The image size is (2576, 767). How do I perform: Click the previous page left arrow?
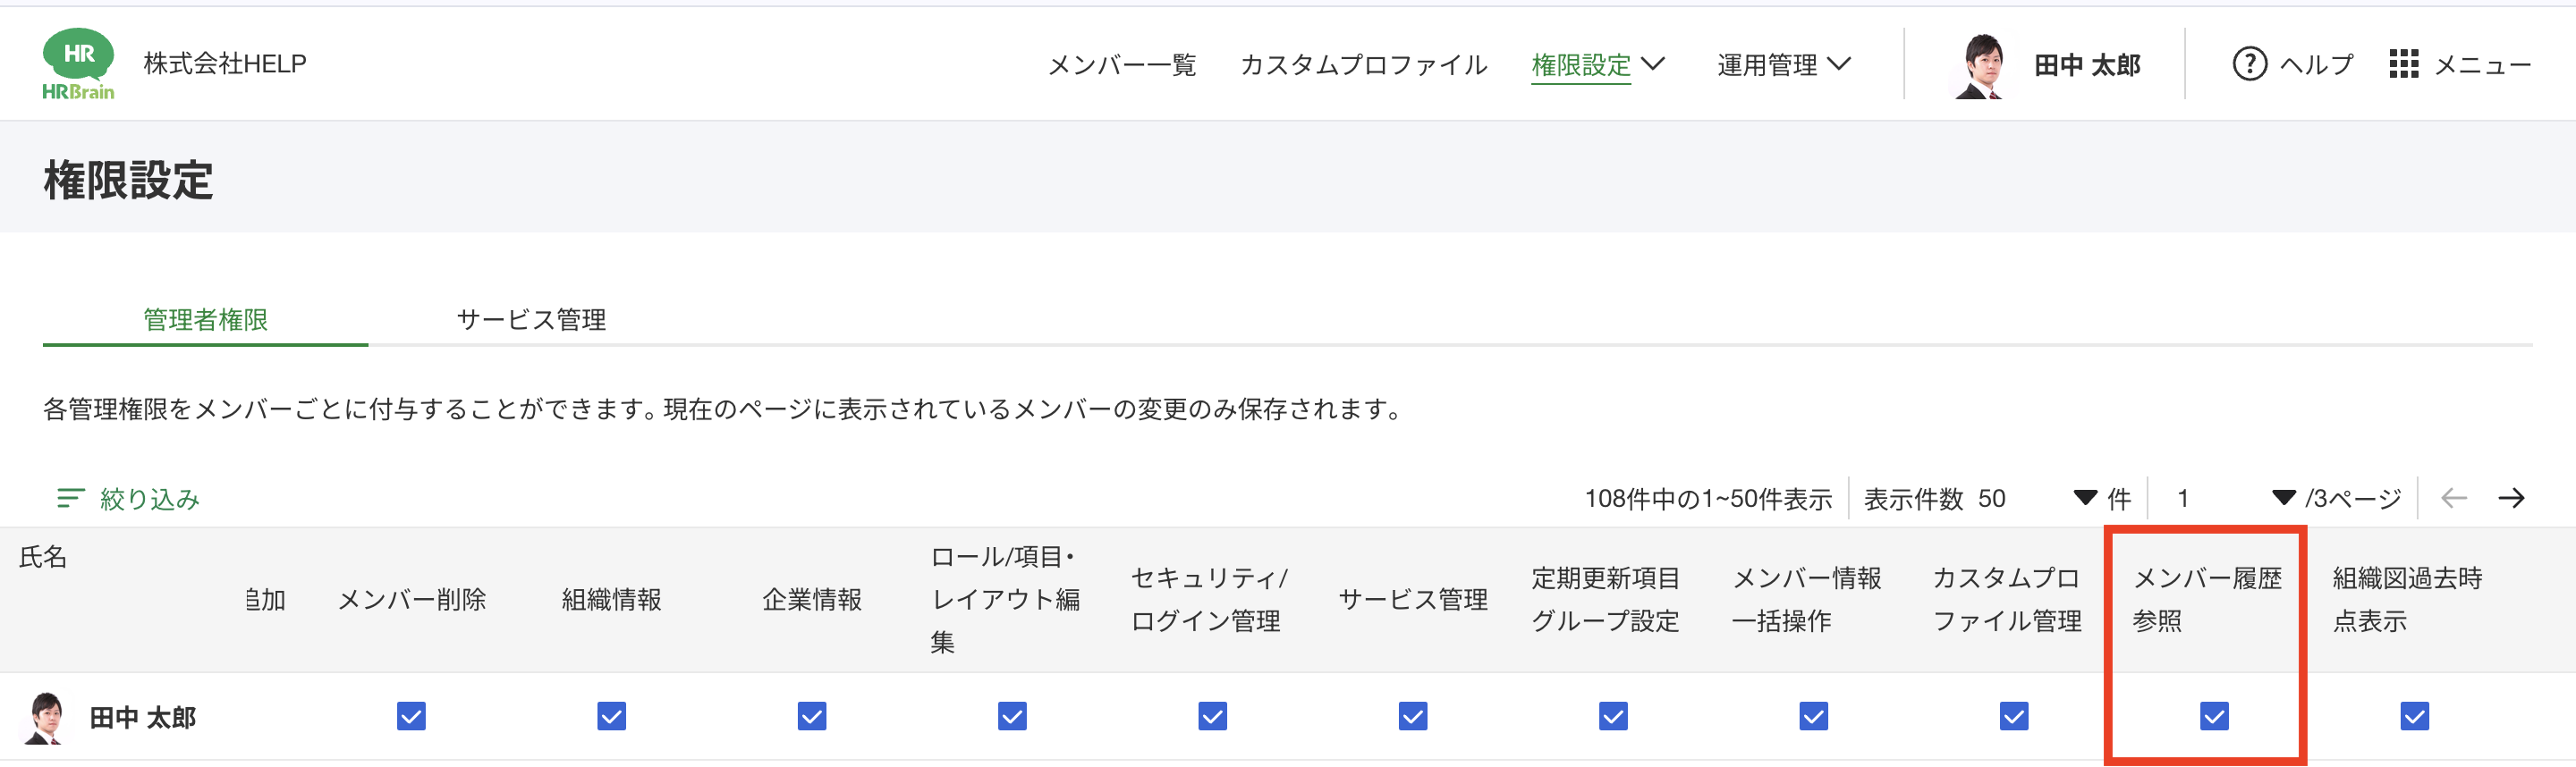coord(2453,498)
